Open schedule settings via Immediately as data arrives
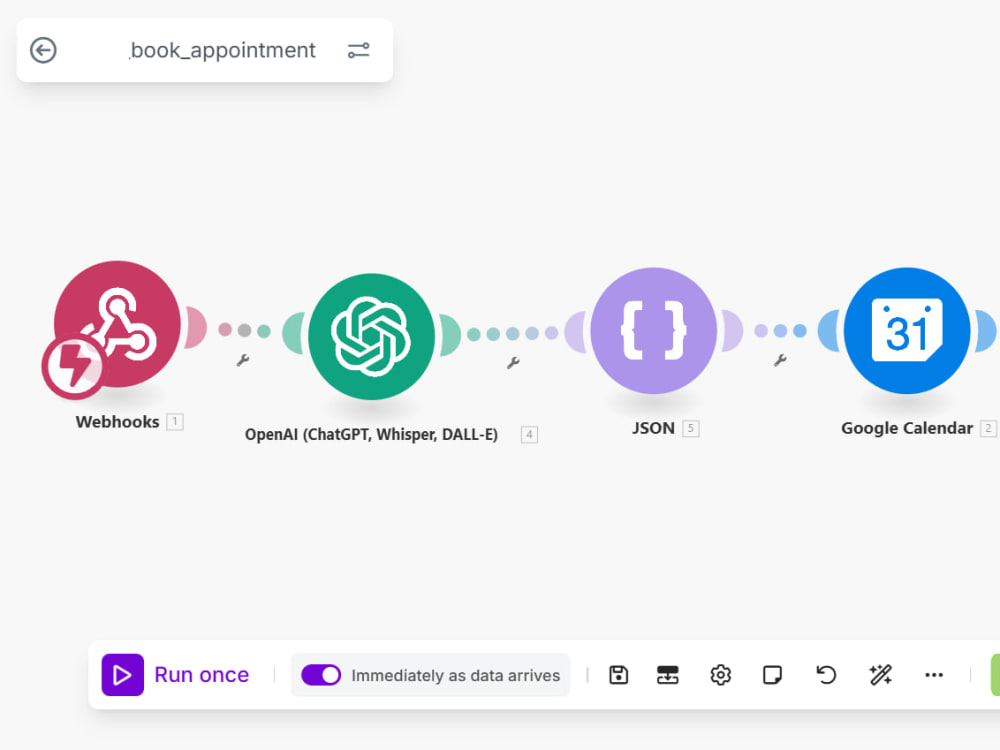The image size is (1000, 750). coord(455,675)
